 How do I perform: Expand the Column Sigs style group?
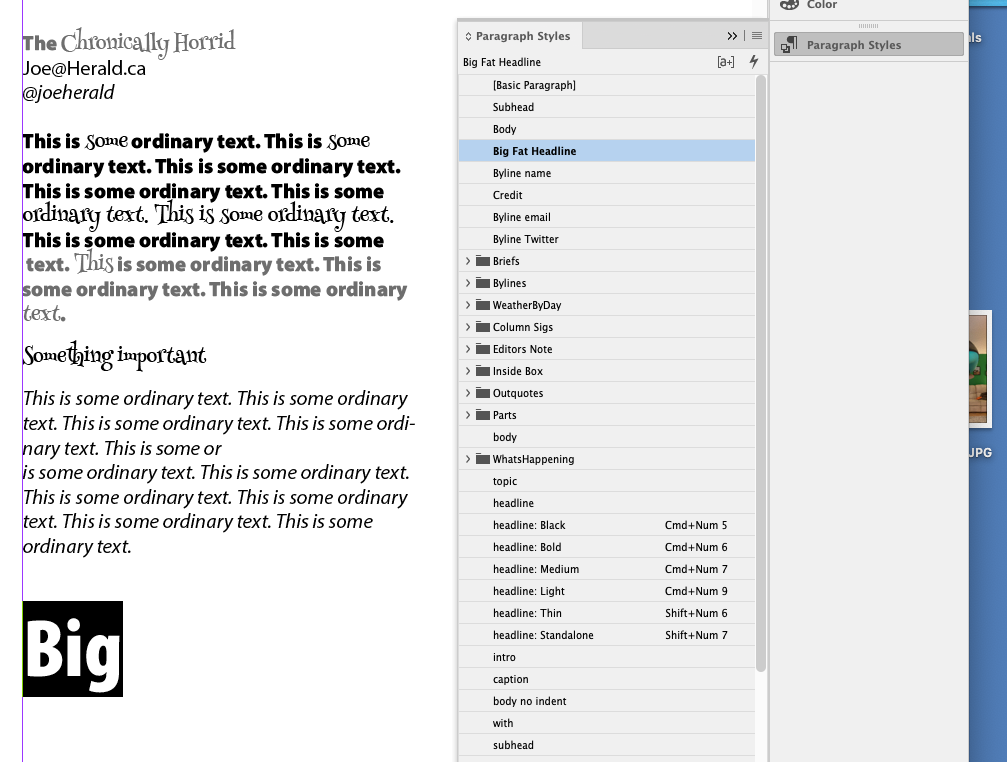(468, 327)
